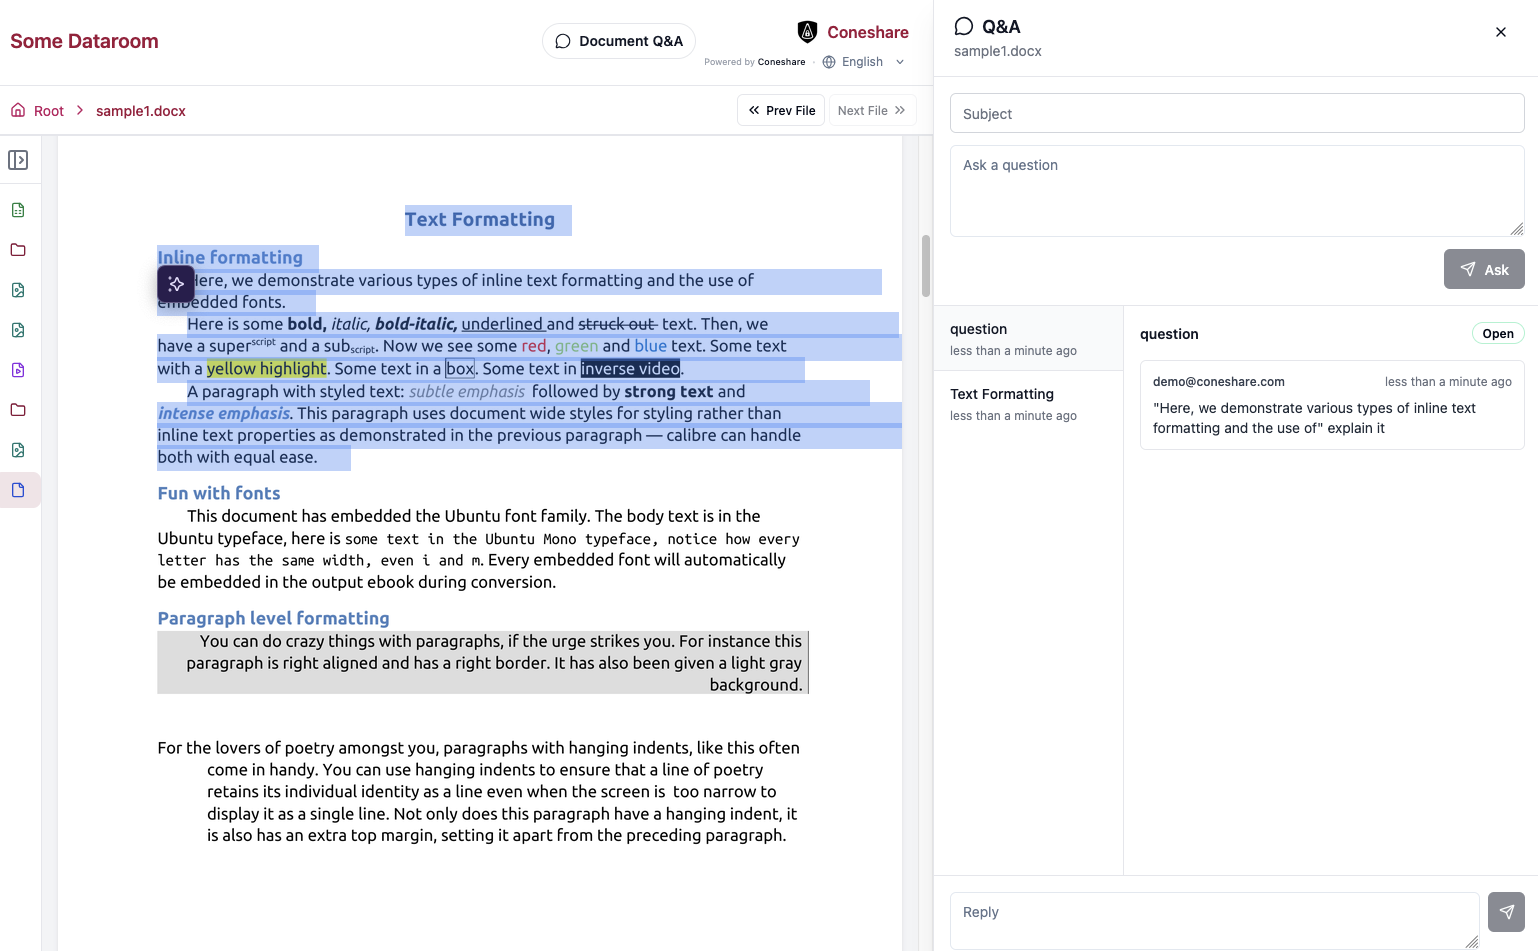Viewport: 1538px width, 951px height.
Task: Select the highlighted blue document icon in sidebar
Action: (x=18, y=490)
